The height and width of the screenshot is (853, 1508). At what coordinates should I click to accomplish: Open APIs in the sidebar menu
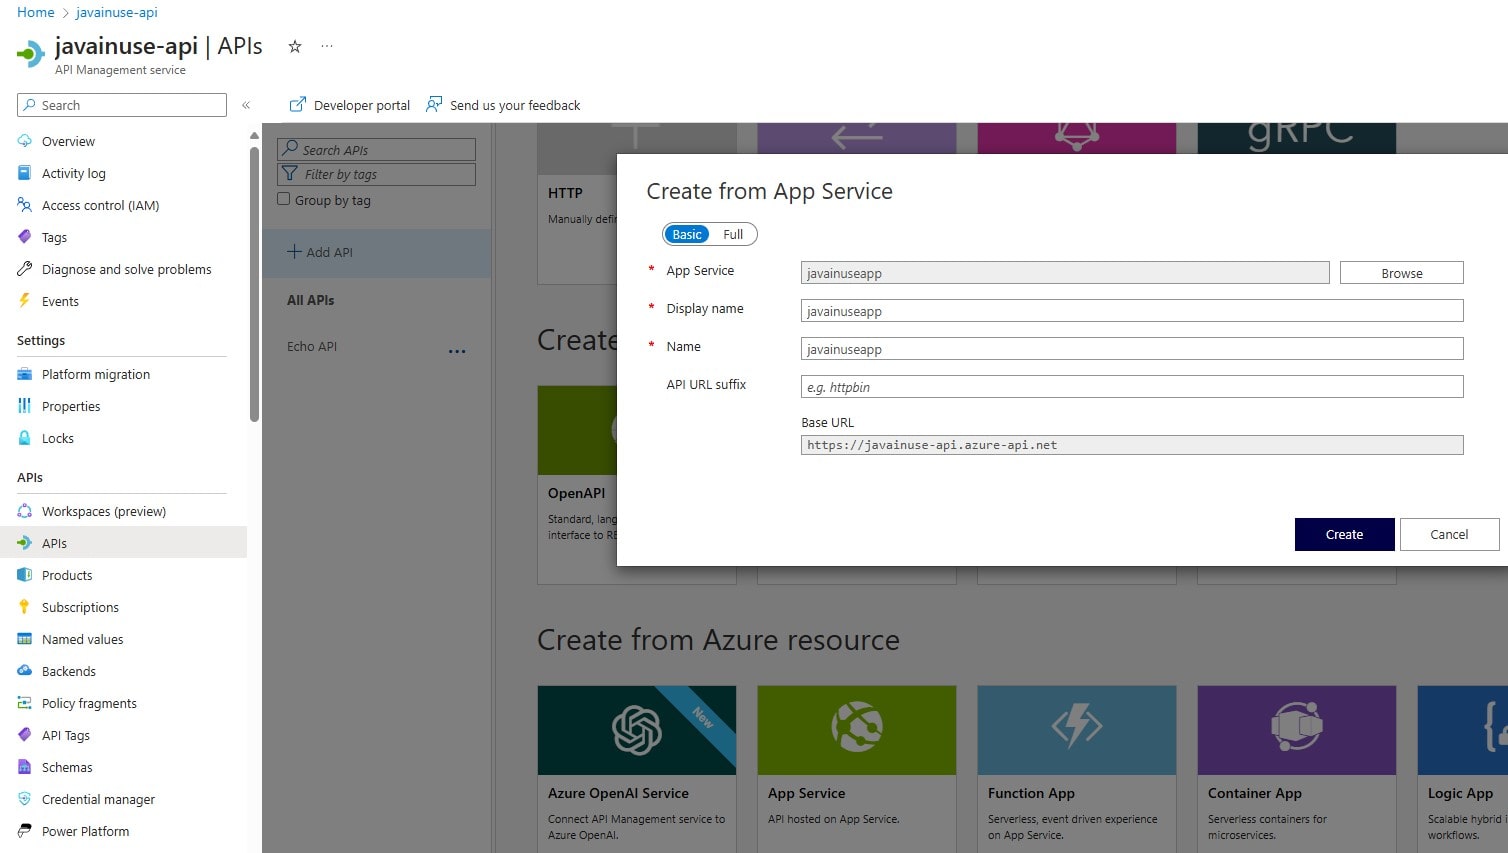[123, 543]
